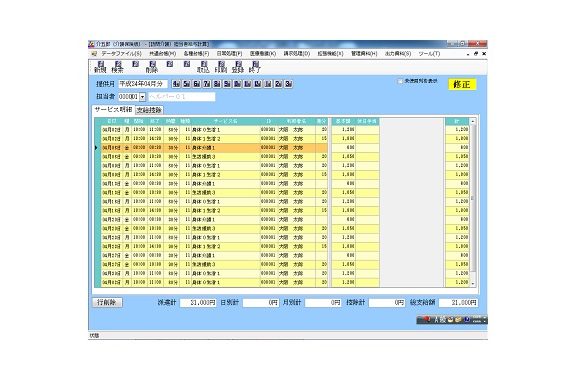Screen dimensions: 575x380
Task: Select the 10月 month button
Action: [238, 84]
